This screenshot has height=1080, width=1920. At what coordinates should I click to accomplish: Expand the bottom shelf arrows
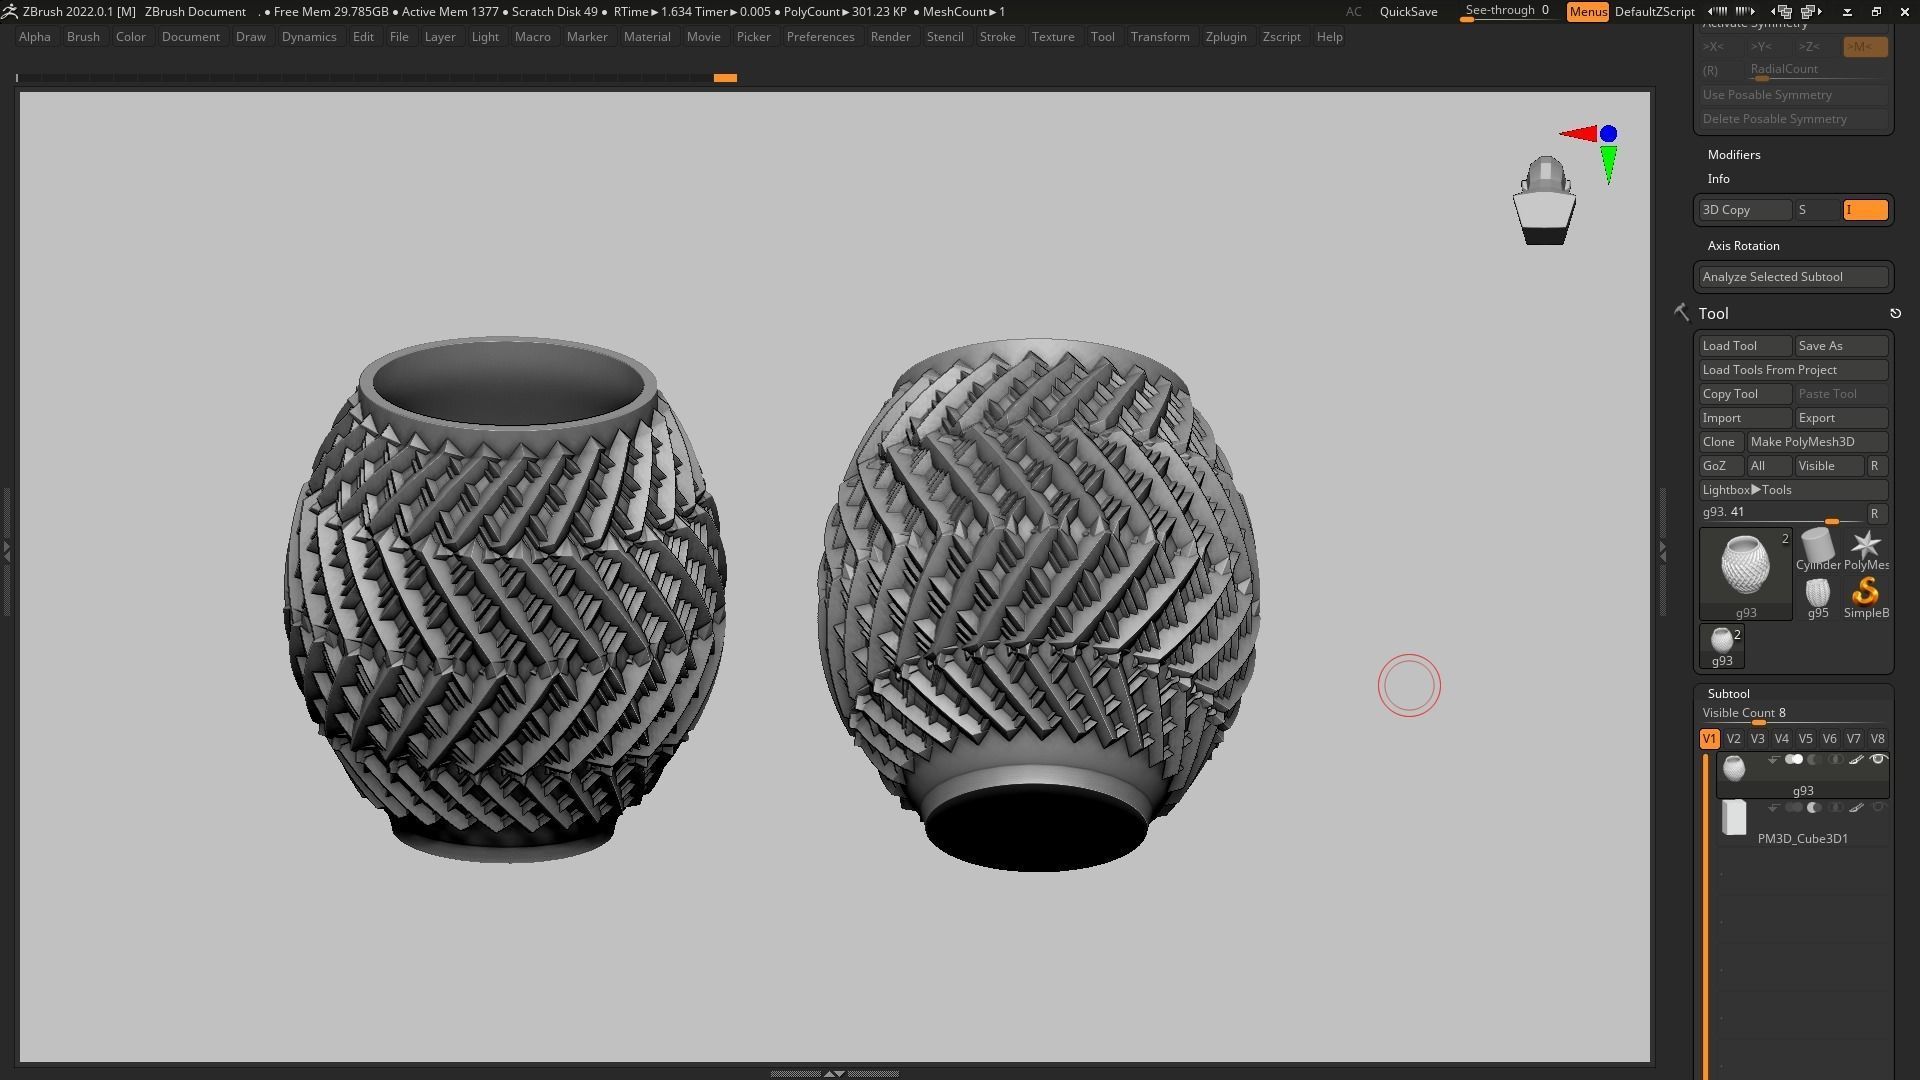(834, 1073)
